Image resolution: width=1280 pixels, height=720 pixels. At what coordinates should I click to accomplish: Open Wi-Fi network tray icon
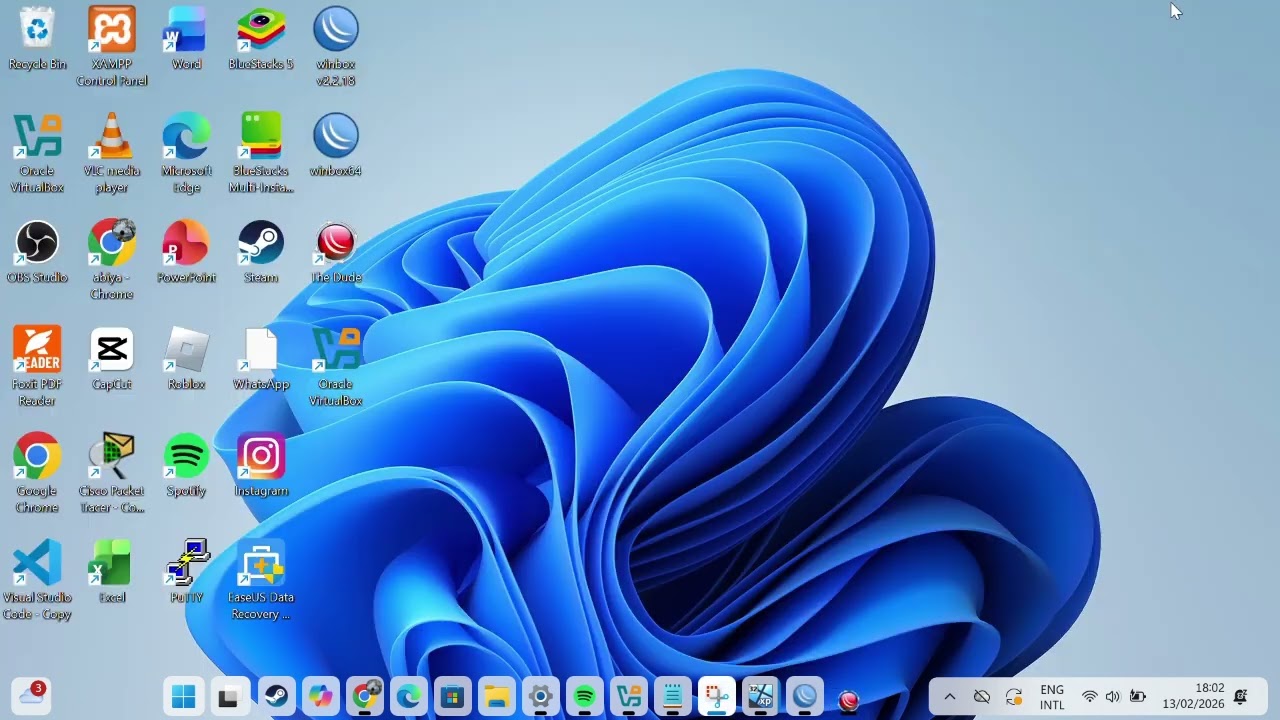tap(1090, 697)
